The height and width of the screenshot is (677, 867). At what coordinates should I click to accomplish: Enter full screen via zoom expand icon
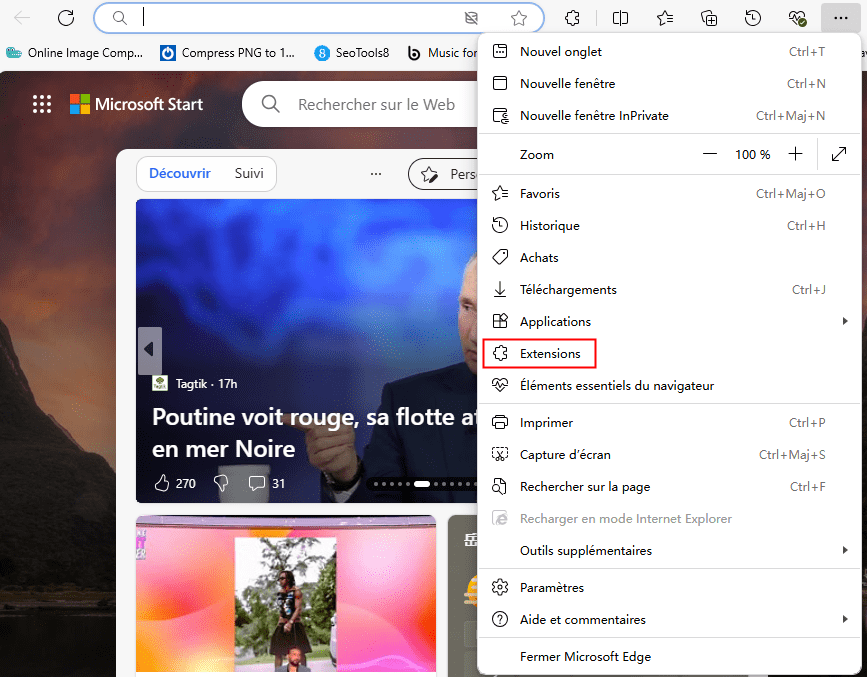pos(839,154)
